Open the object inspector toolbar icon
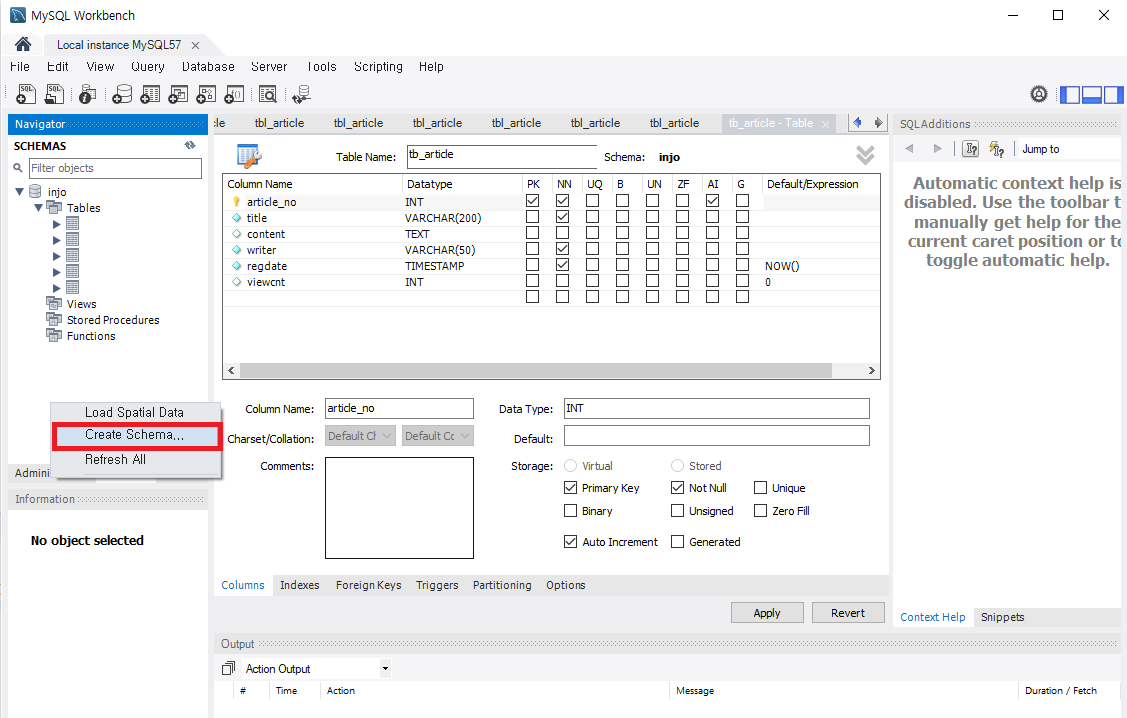This screenshot has height=718, width=1127. coord(87,94)
